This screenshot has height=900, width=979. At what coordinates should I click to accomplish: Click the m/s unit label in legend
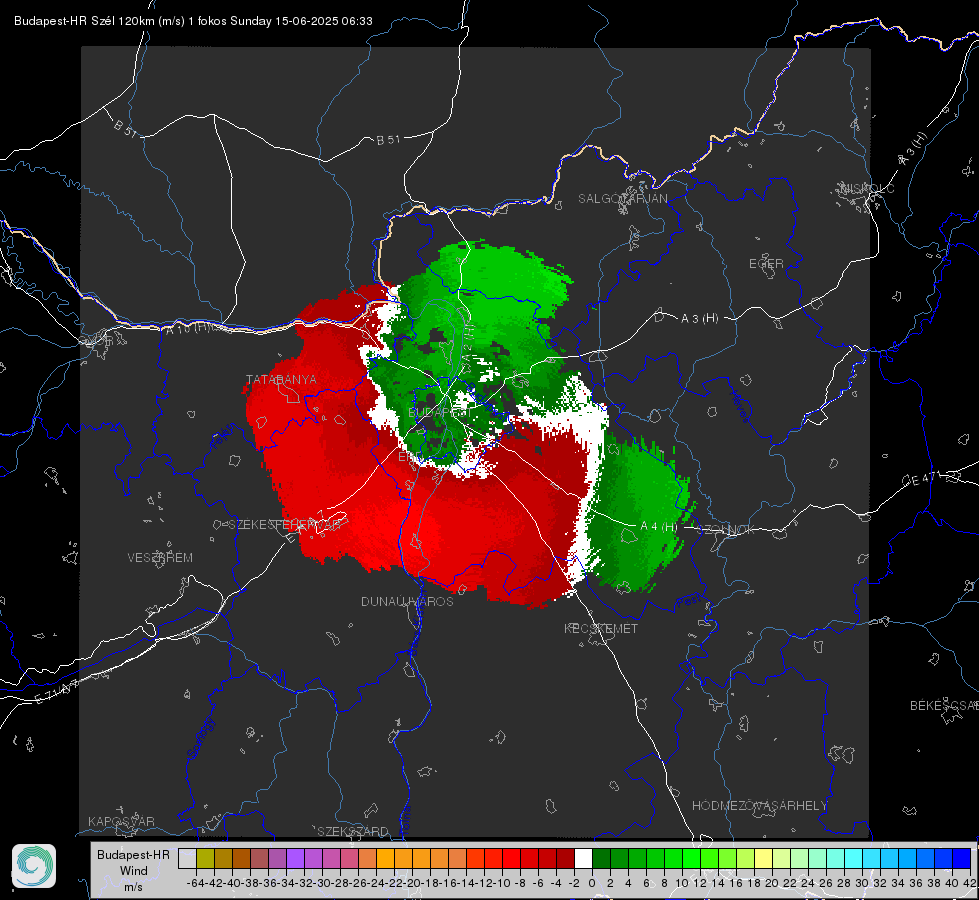[133, 887]
